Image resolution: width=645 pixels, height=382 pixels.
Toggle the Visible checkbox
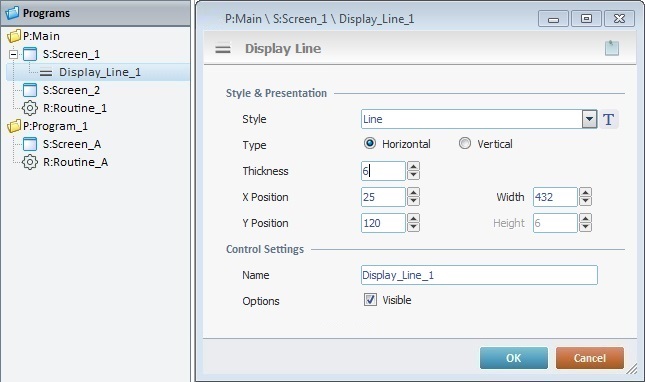[x=370, y=299]
